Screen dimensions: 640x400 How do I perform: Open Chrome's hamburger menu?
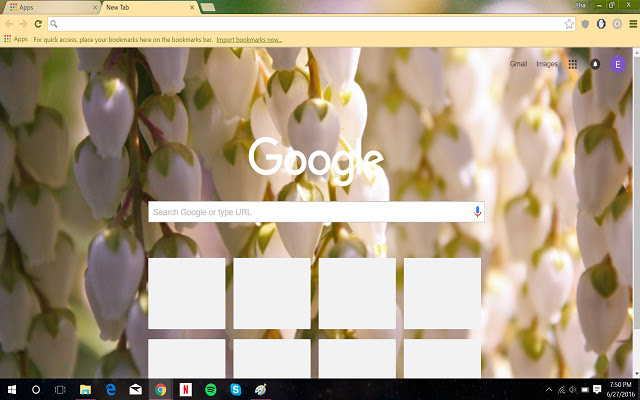pos(633,24)
